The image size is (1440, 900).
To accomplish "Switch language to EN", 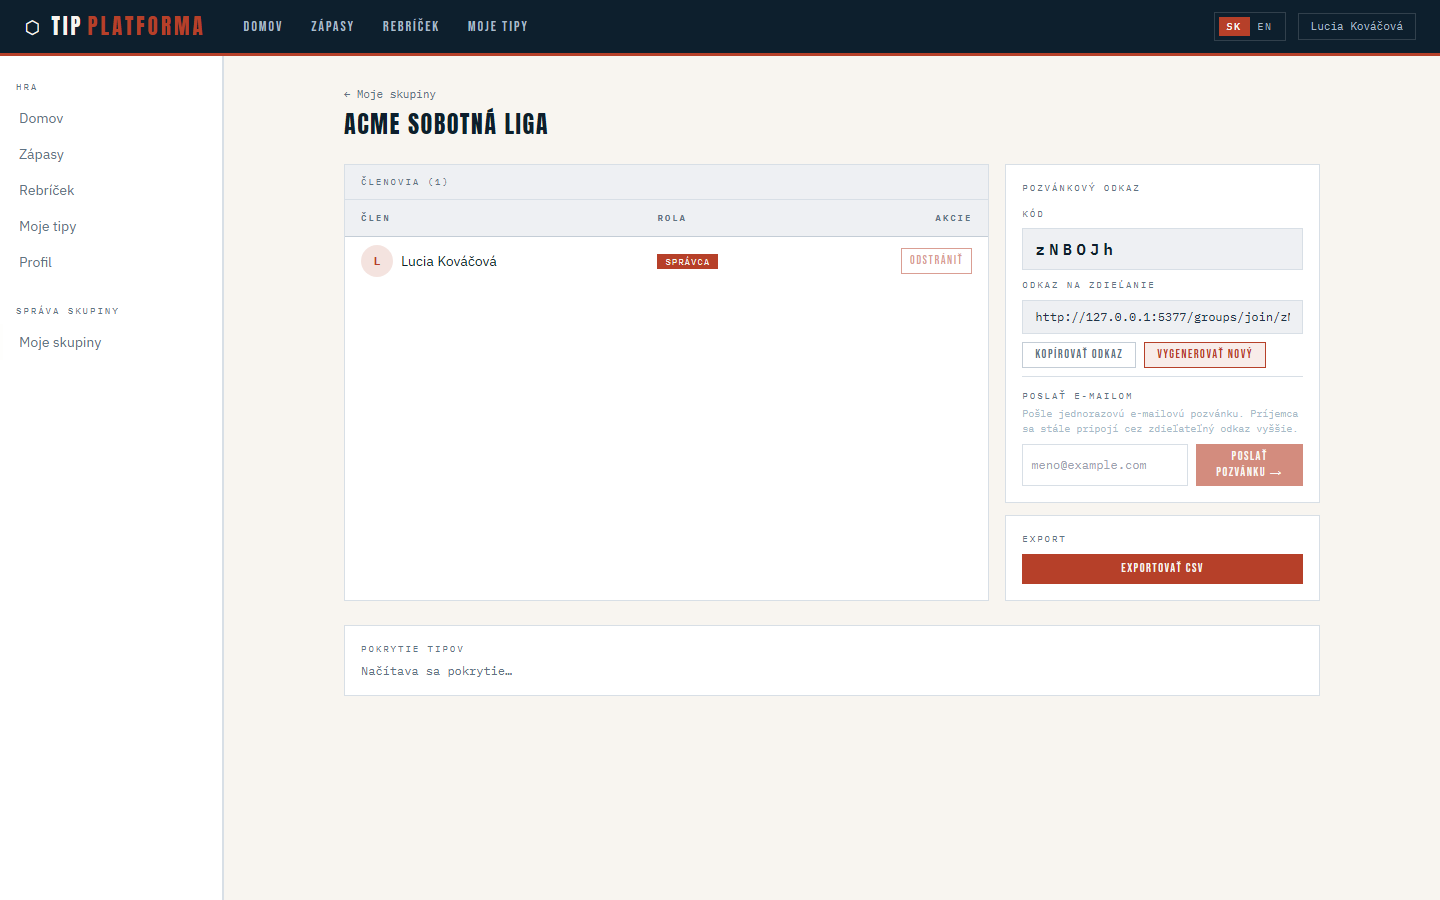I will (1265, 27).
